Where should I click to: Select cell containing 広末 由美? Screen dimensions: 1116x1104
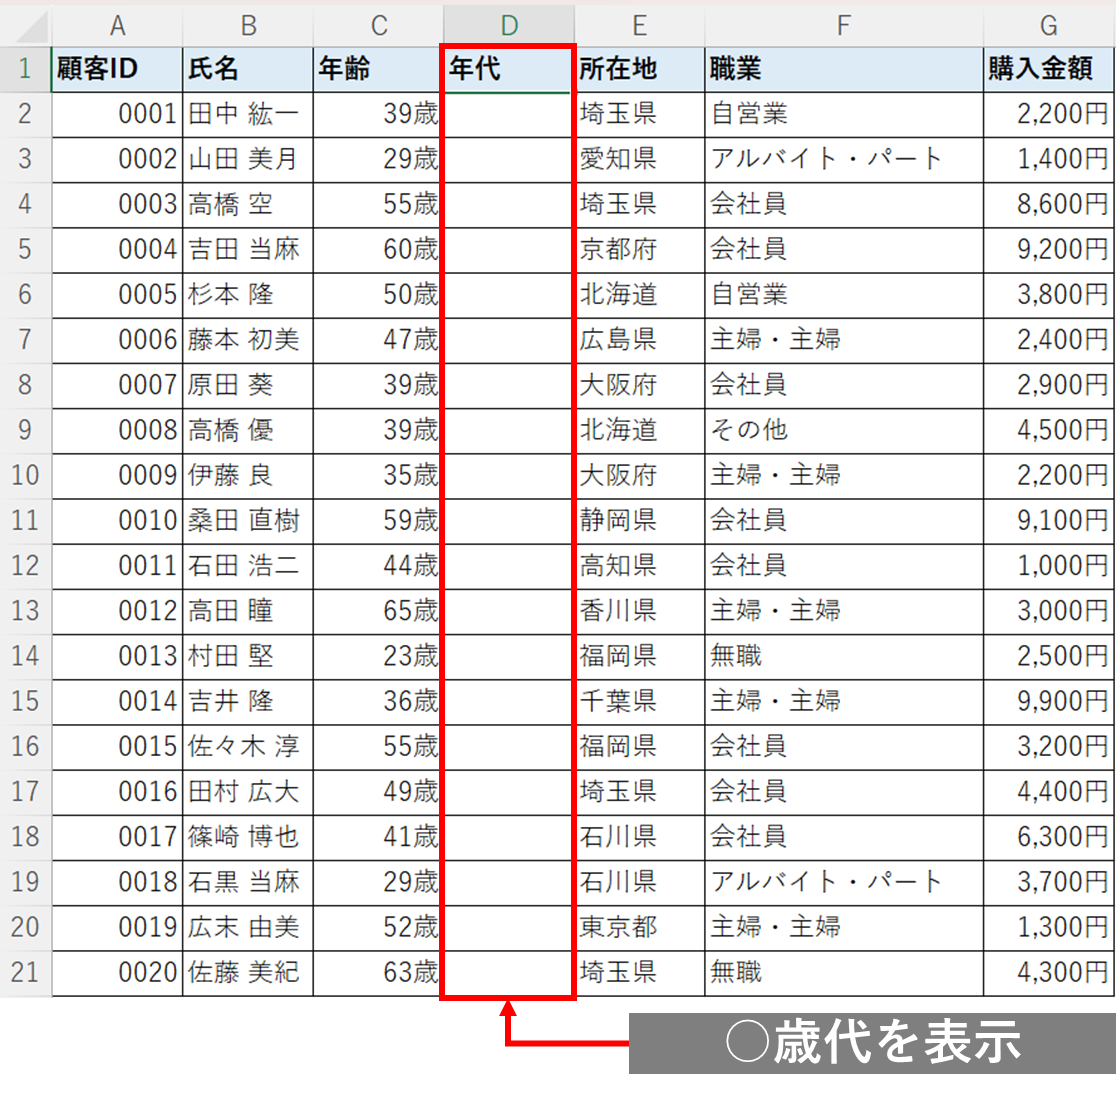[248, 927]
